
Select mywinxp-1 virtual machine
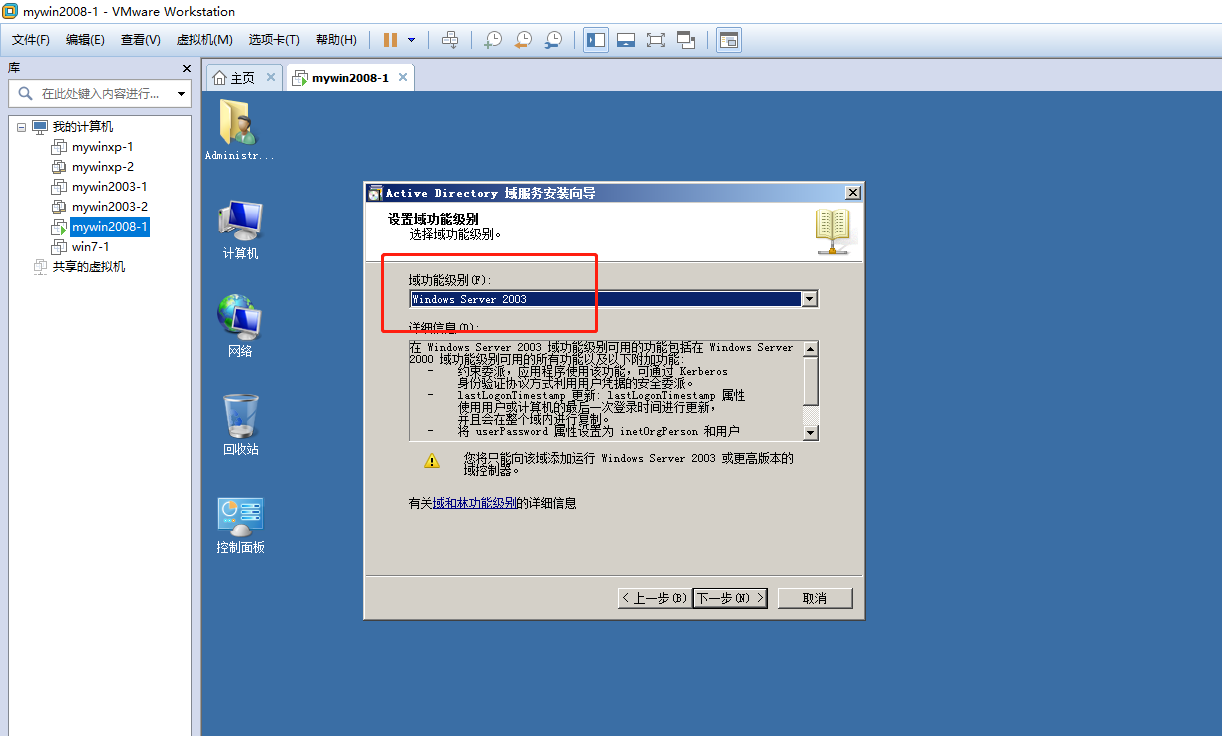[x=102, y=147]
